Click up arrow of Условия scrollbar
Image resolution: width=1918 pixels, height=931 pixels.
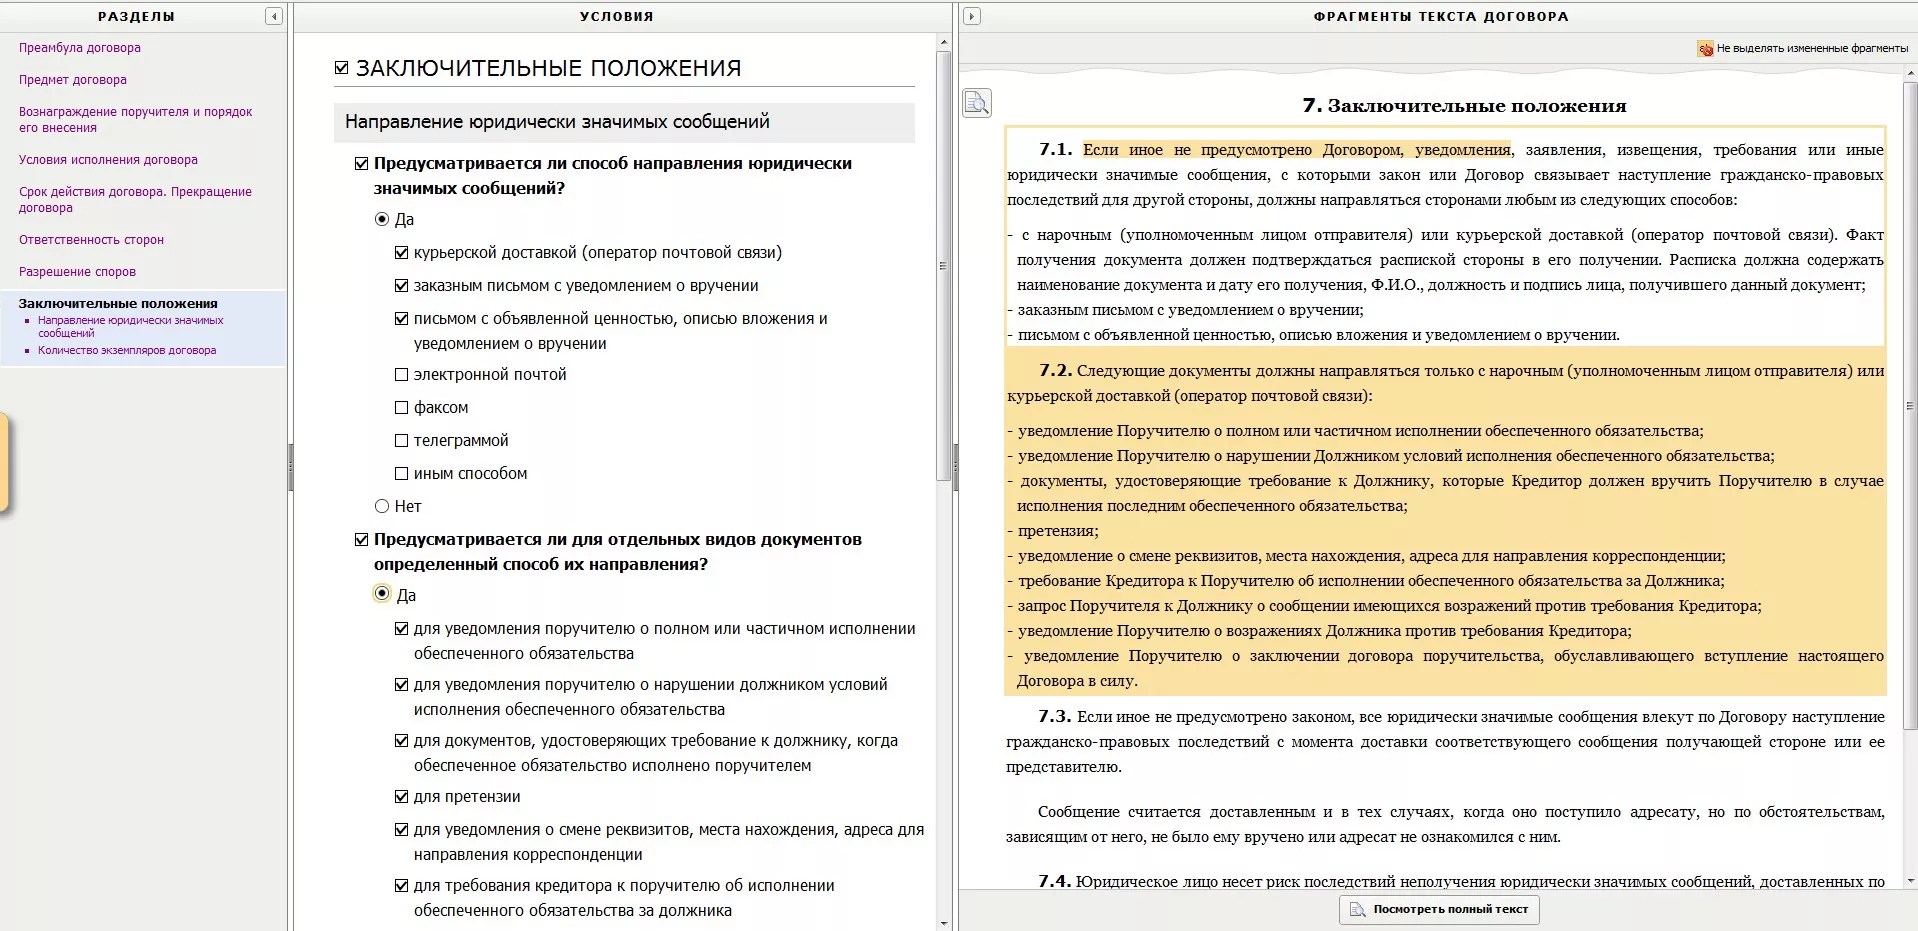(943, 43)
